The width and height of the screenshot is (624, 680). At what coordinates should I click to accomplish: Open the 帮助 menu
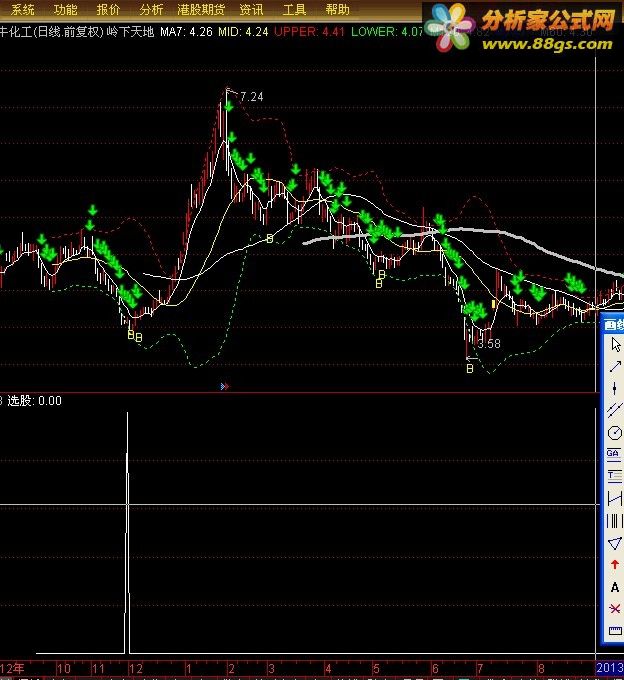point(337,9)
